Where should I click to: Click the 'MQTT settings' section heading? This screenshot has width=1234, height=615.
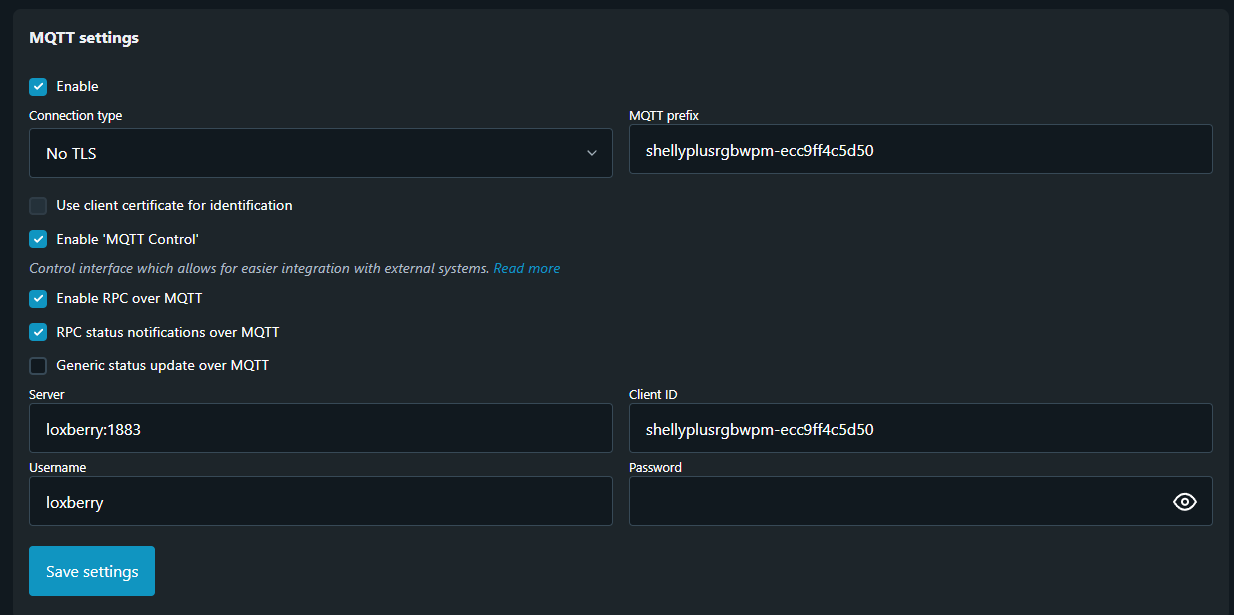(84, 38)
